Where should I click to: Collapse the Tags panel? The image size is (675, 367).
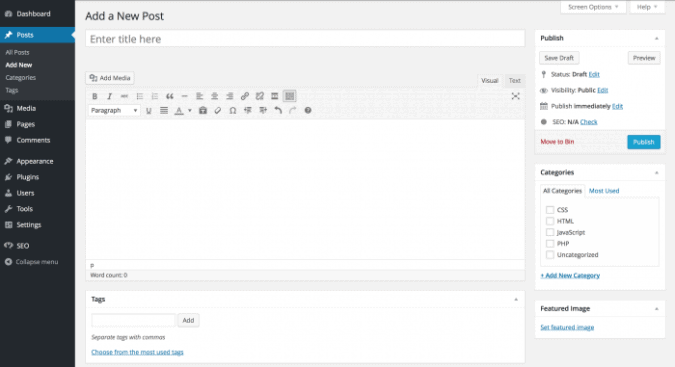516,299
